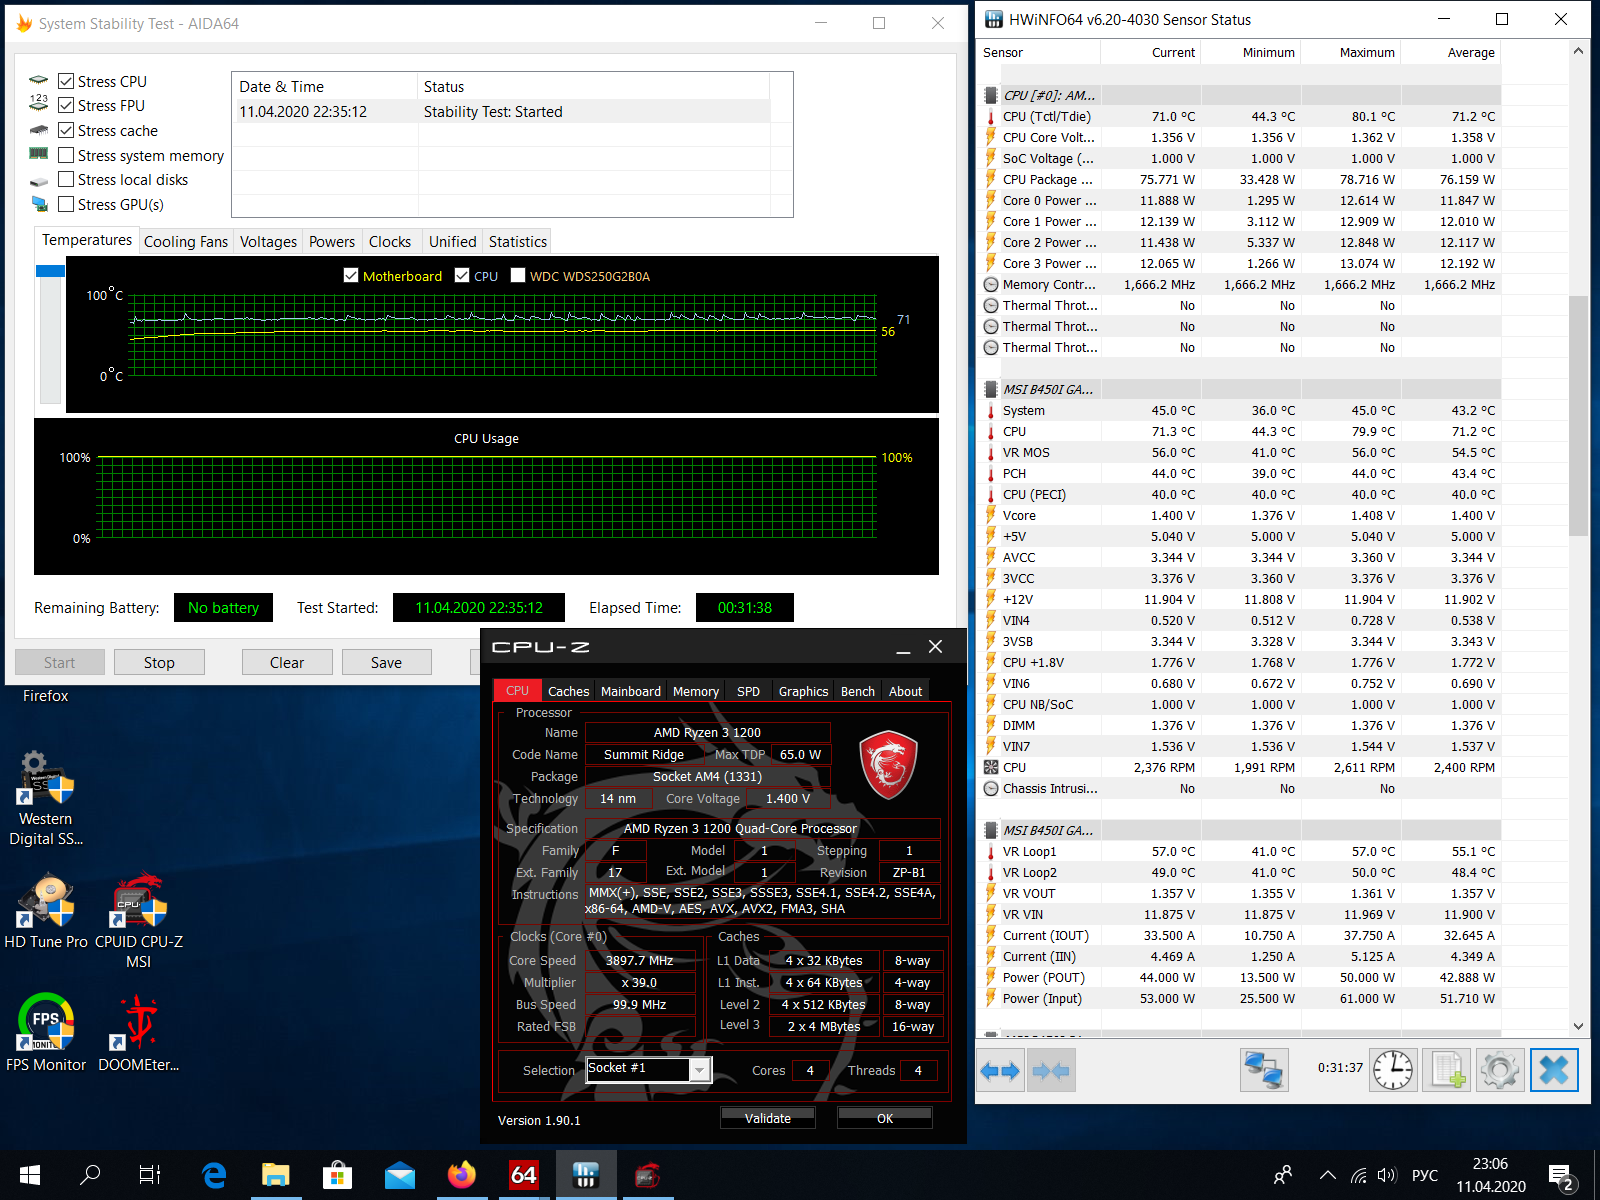Toggle CPU temperature graph checkbox
The width and height of the screenshot is (1600, 1200).
pos(462,275)
